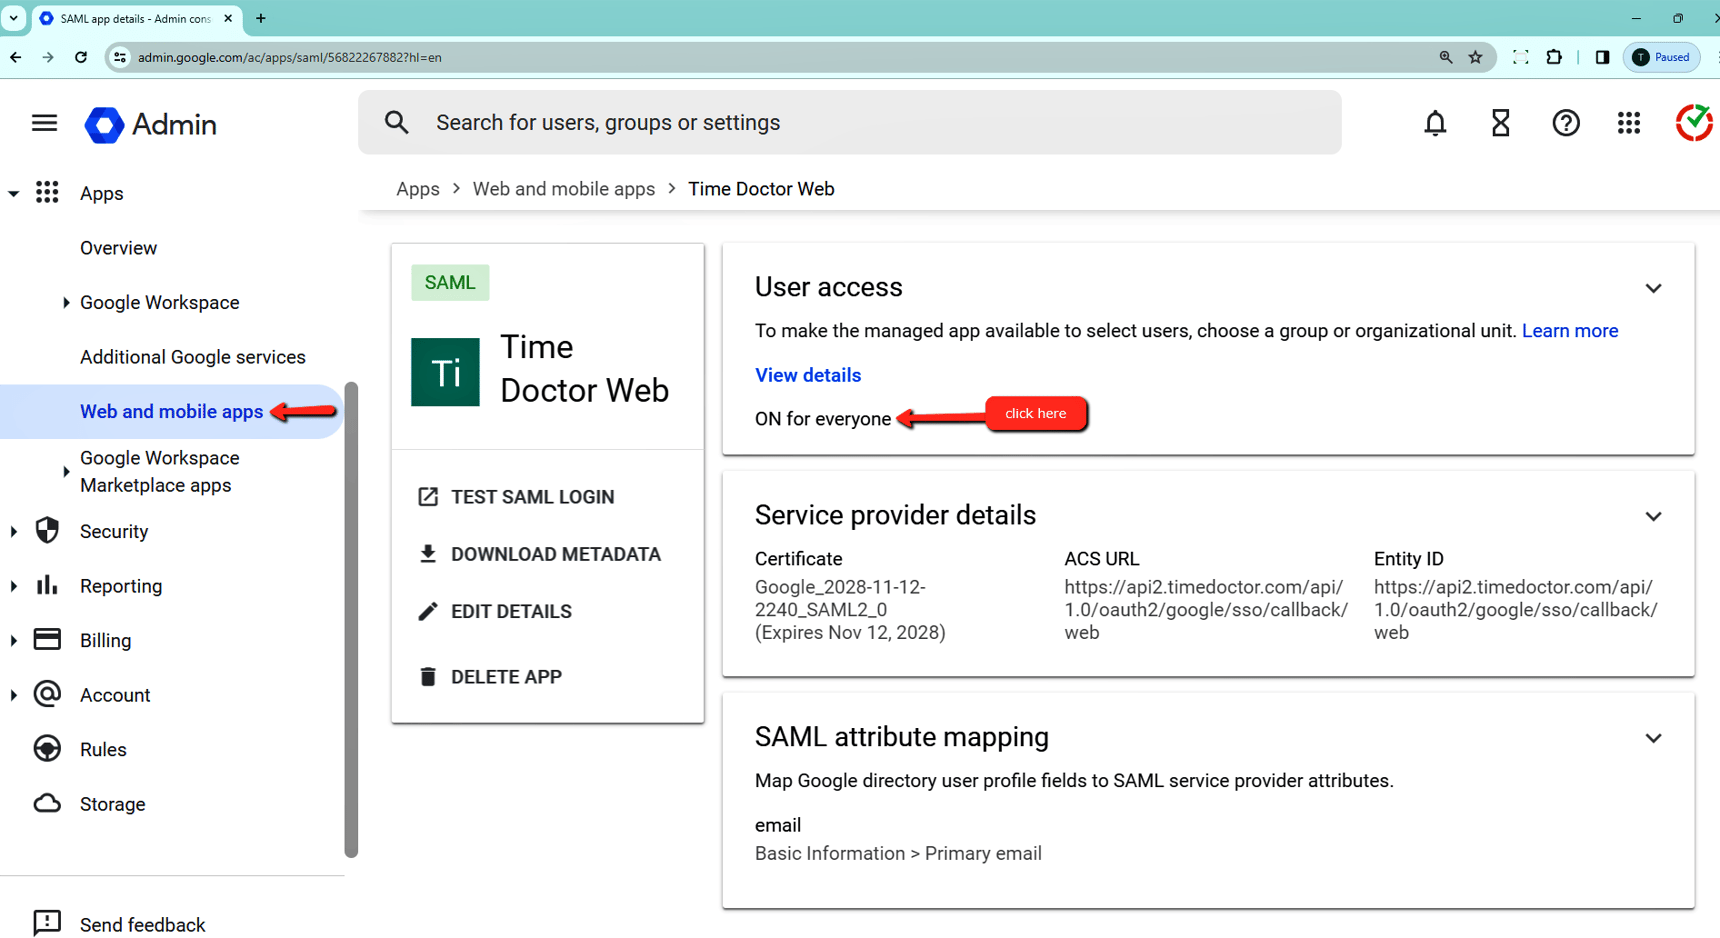Click the Storage cloud icon
The image size is (1720, 938).
coord(47,803)
